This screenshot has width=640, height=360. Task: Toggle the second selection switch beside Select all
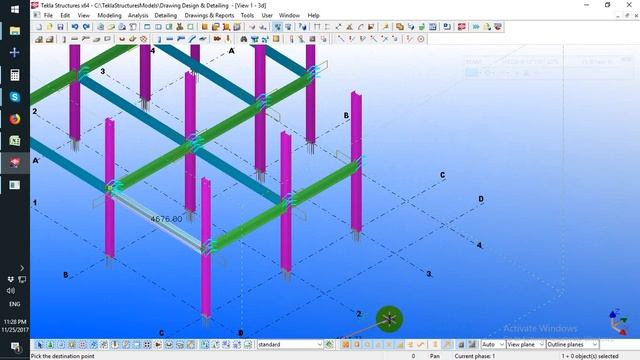(50, 345)
